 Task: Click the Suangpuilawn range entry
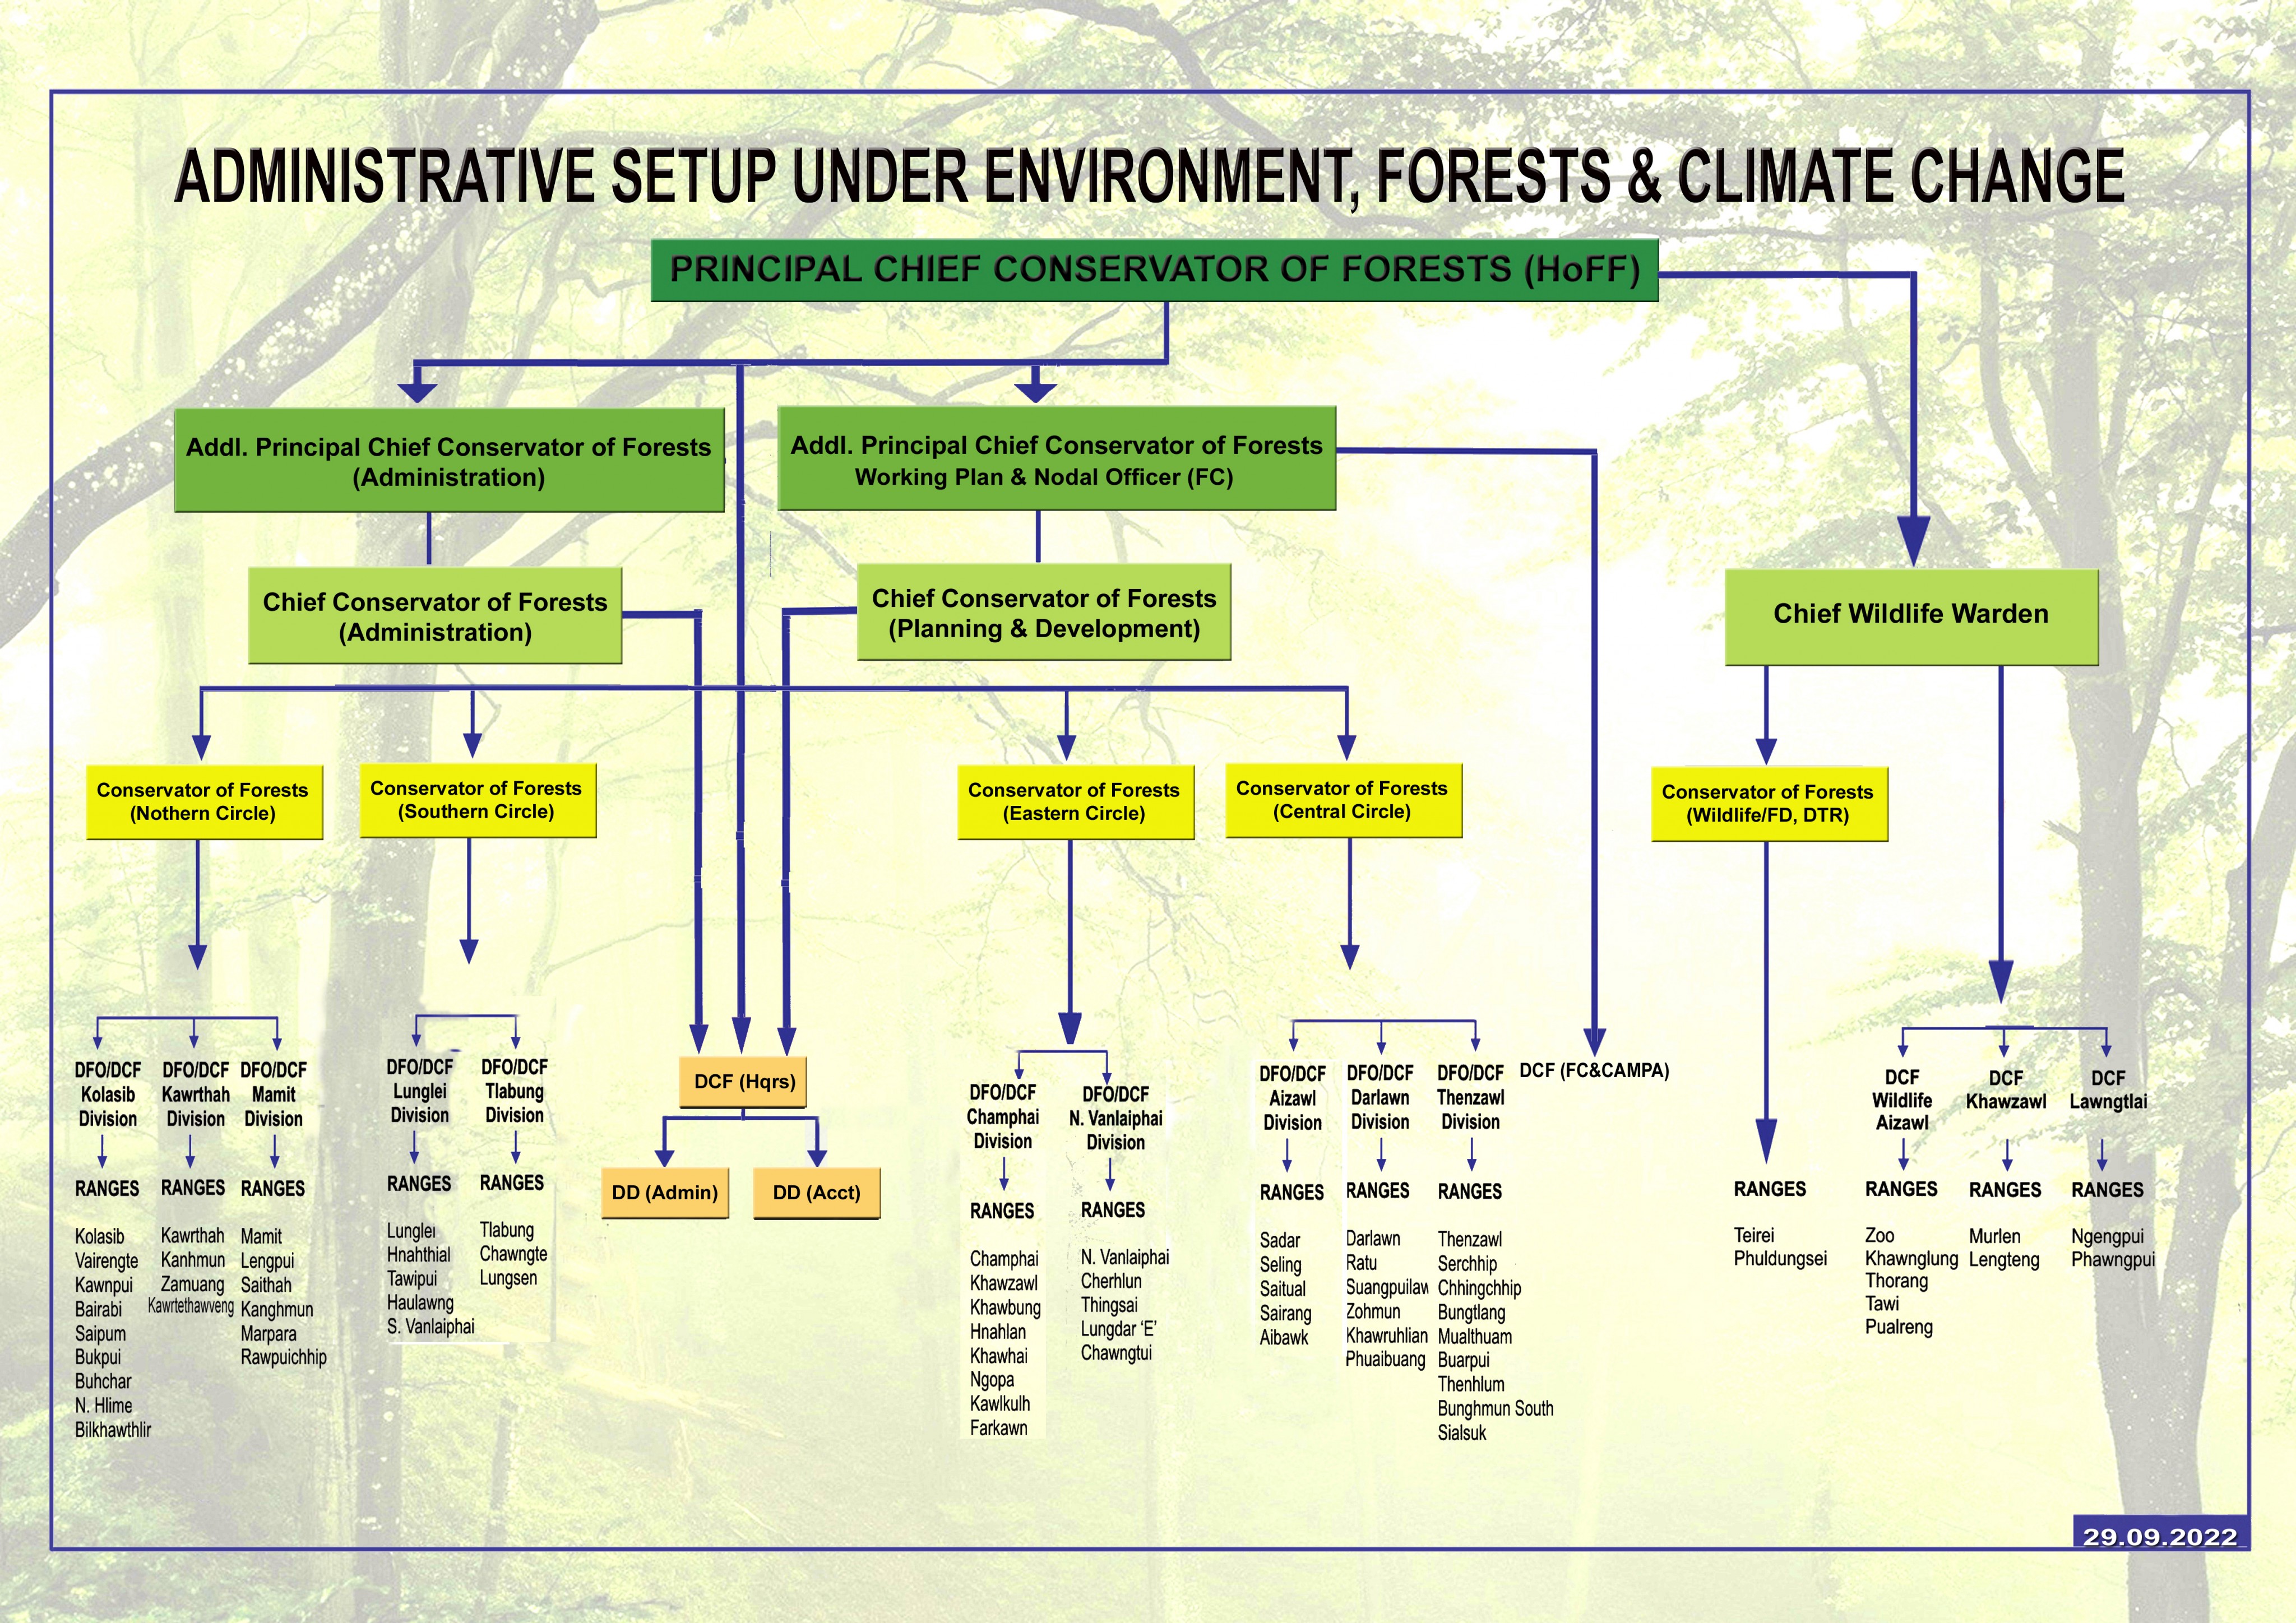pos(1387,1288)
